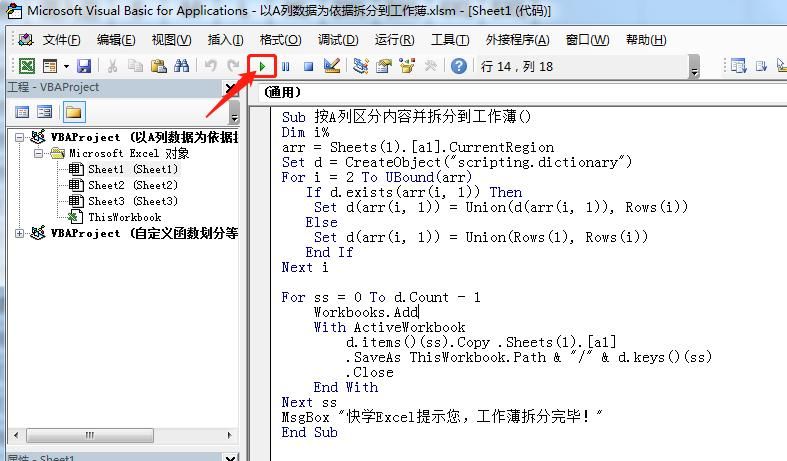Viewport: 787px width, 461px height.
Task: Click the List Properties/Methods icon on edit toolbar
Action: click(x=738, y=66)
